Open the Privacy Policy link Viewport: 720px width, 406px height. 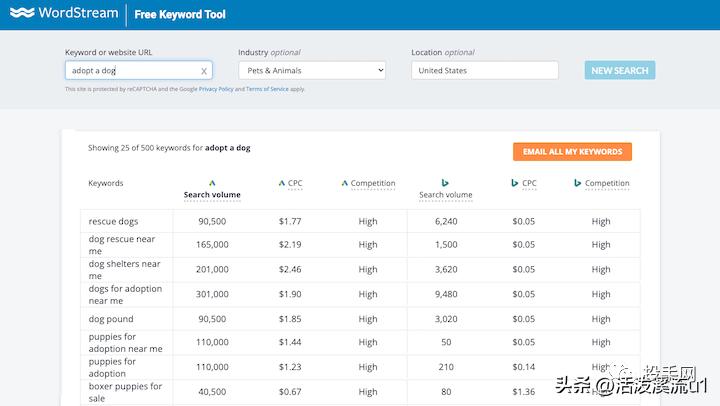[x=215, y=89]
